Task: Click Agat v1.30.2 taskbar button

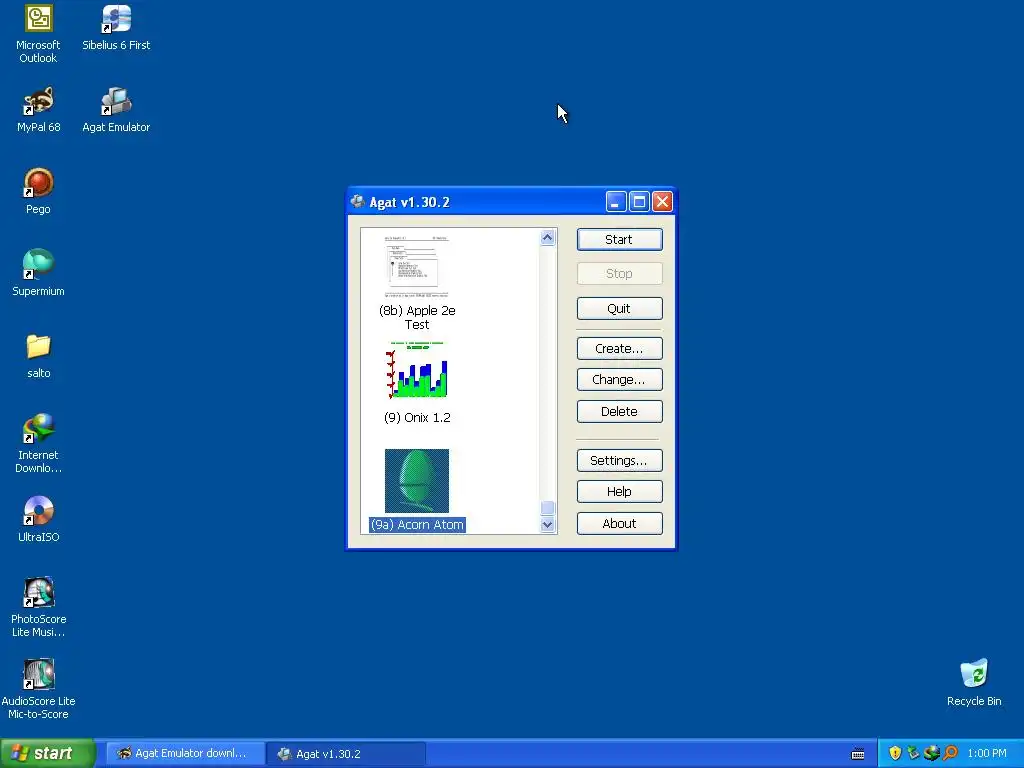Action: pos(345,754)
